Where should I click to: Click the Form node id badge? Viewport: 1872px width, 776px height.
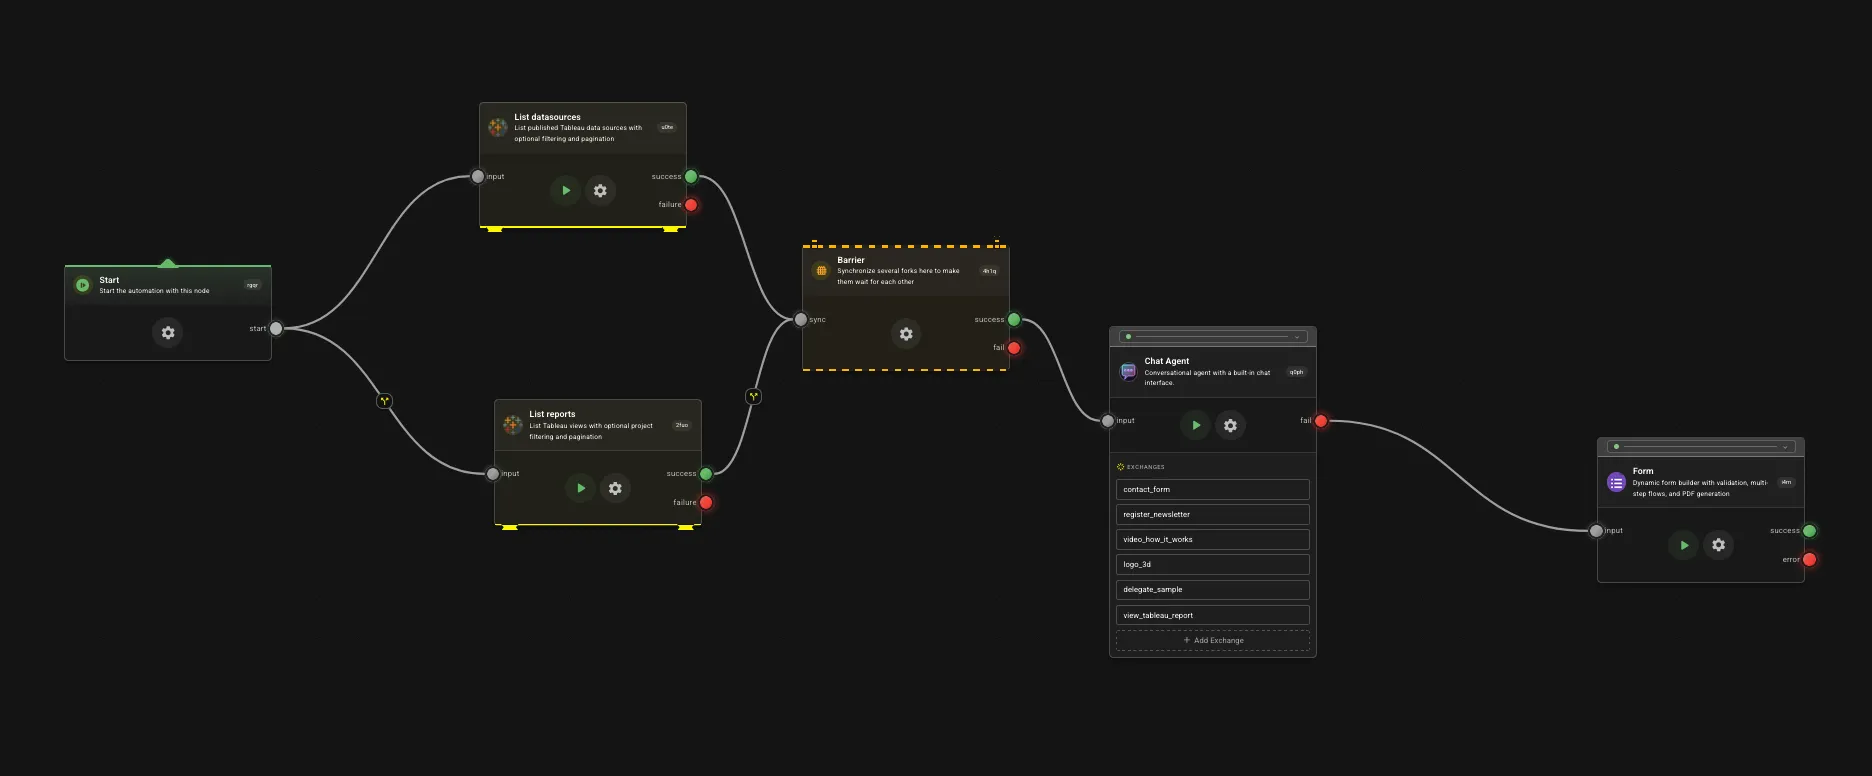click(x=1786, y=482)
